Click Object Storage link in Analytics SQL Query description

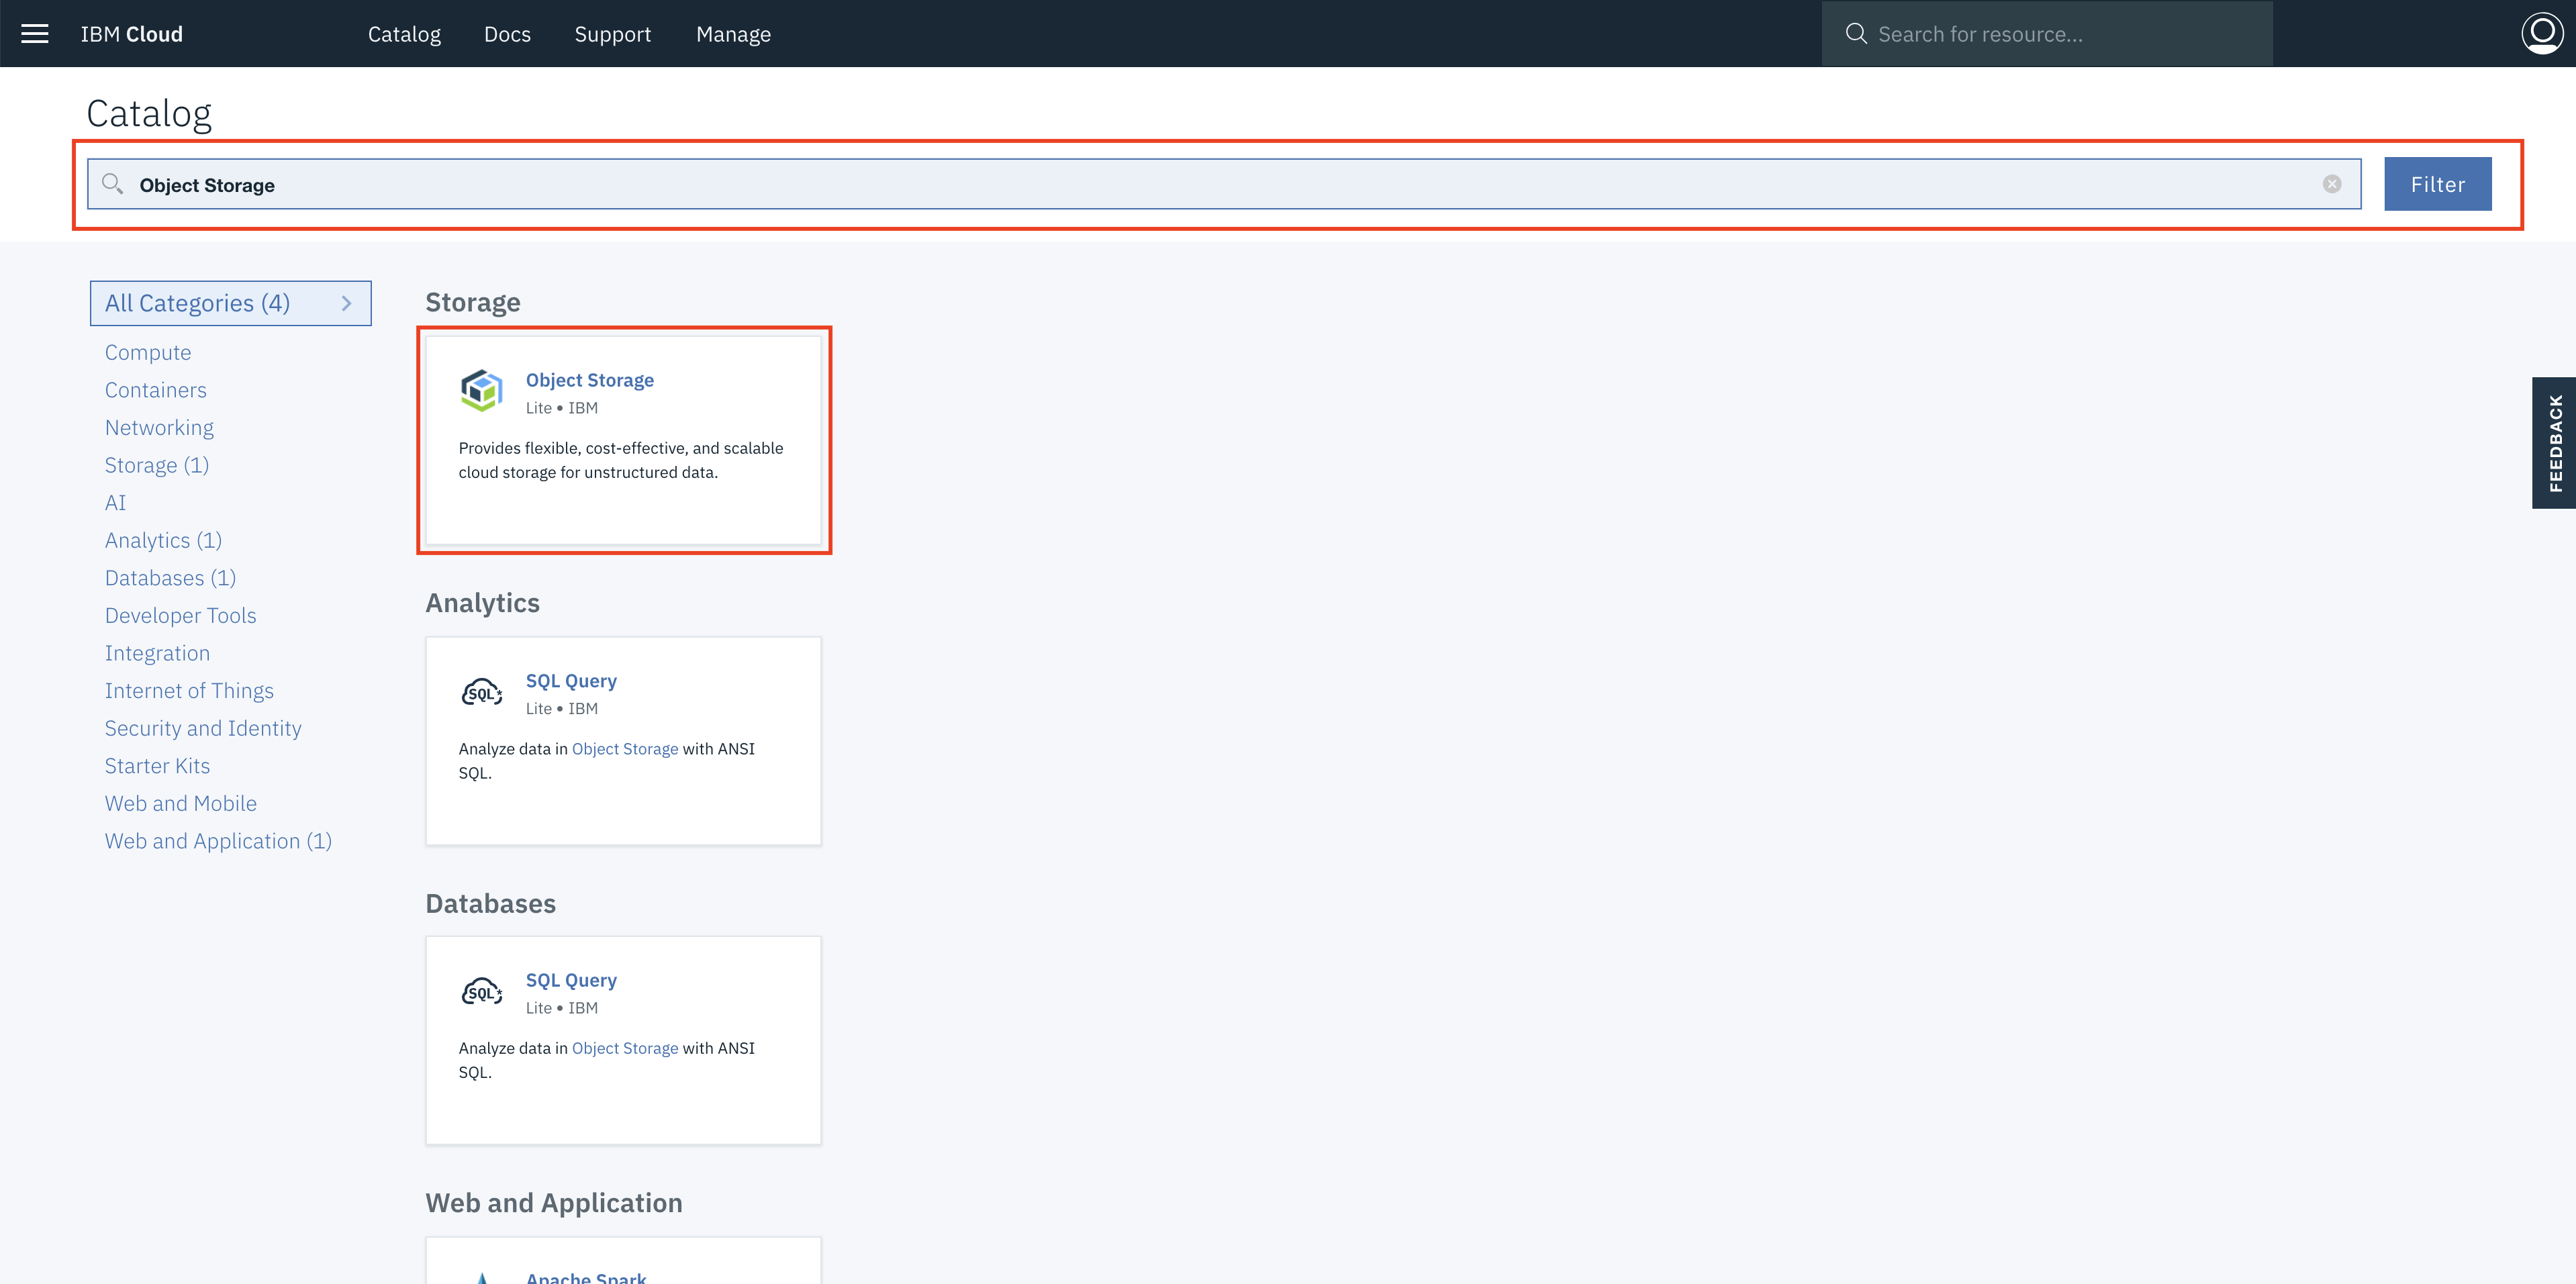(x=624, y=749)
